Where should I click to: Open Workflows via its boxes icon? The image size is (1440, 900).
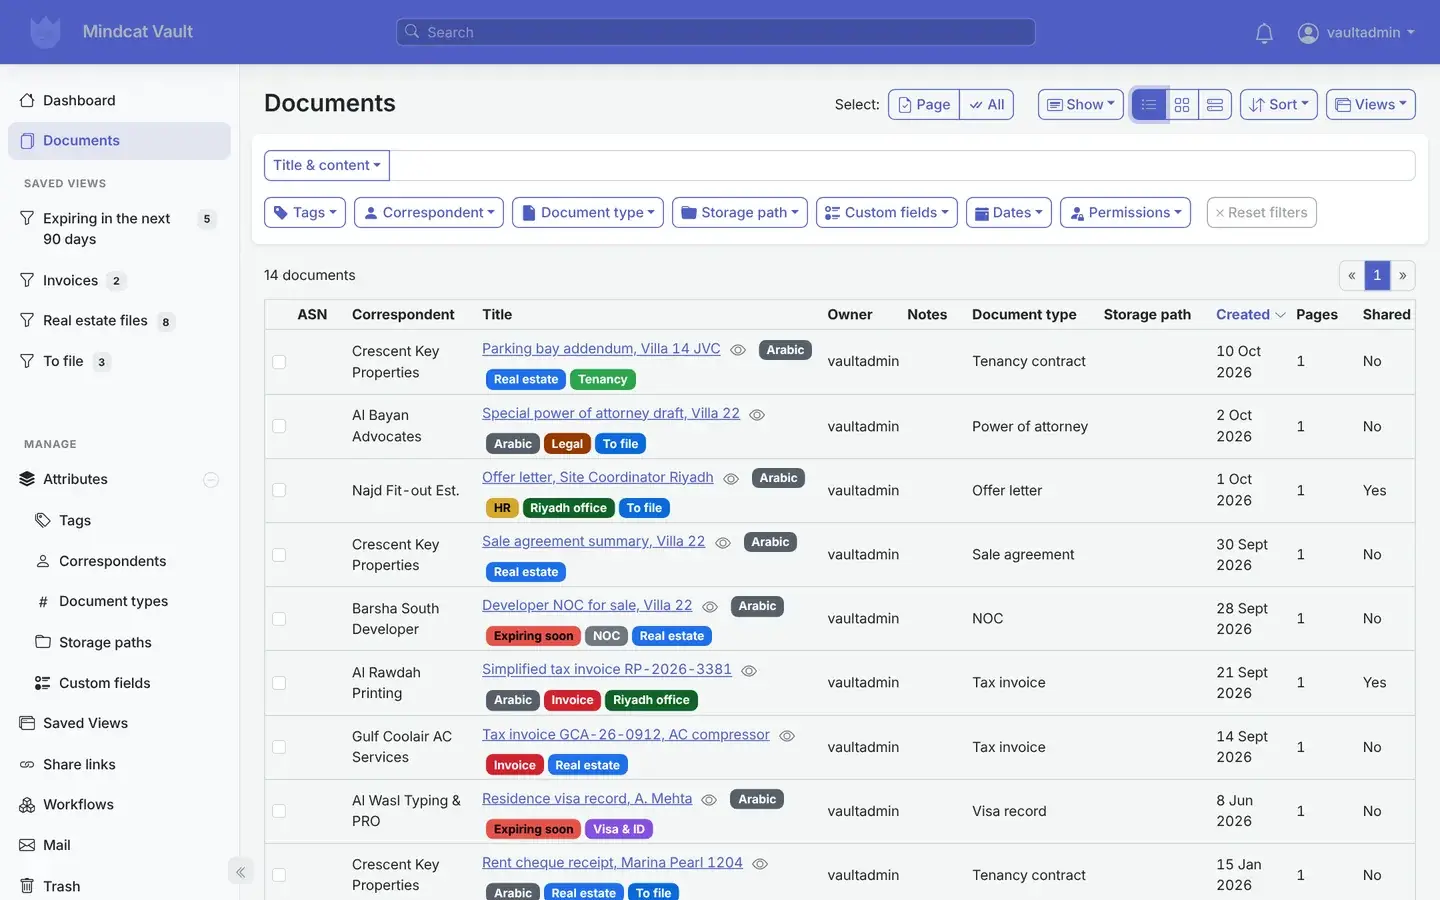tap(27, 804)
